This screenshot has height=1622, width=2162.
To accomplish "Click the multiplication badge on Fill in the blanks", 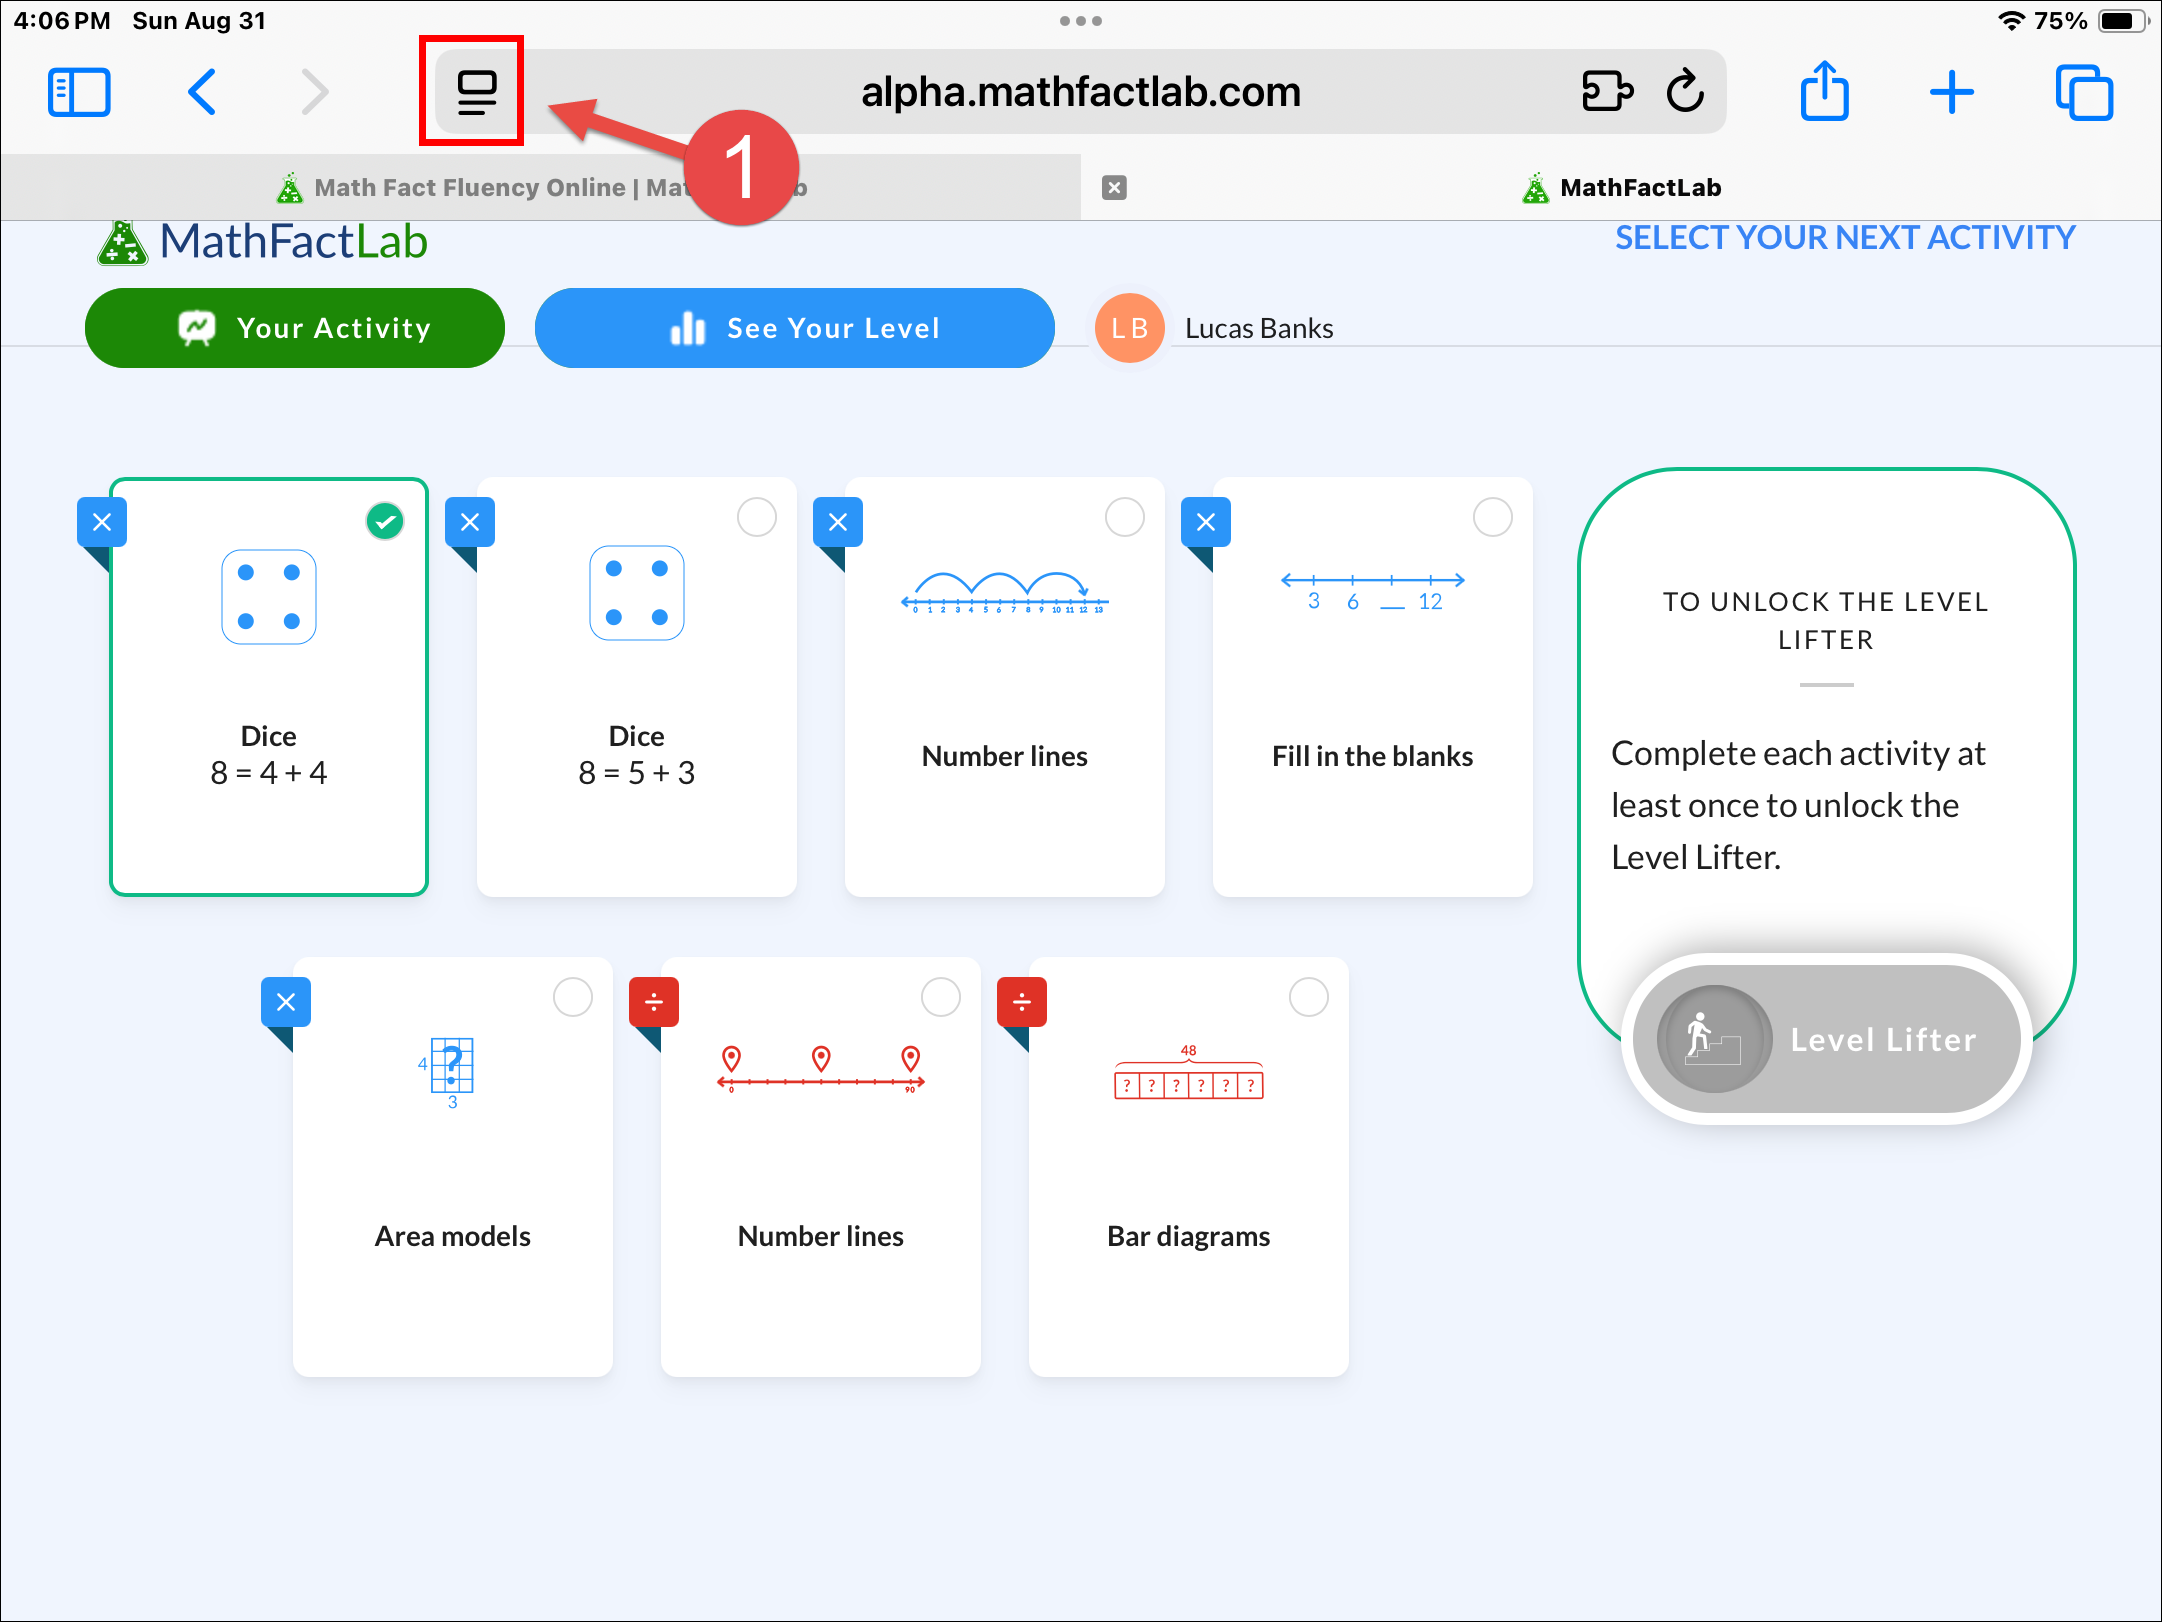I will point(1206,522).
